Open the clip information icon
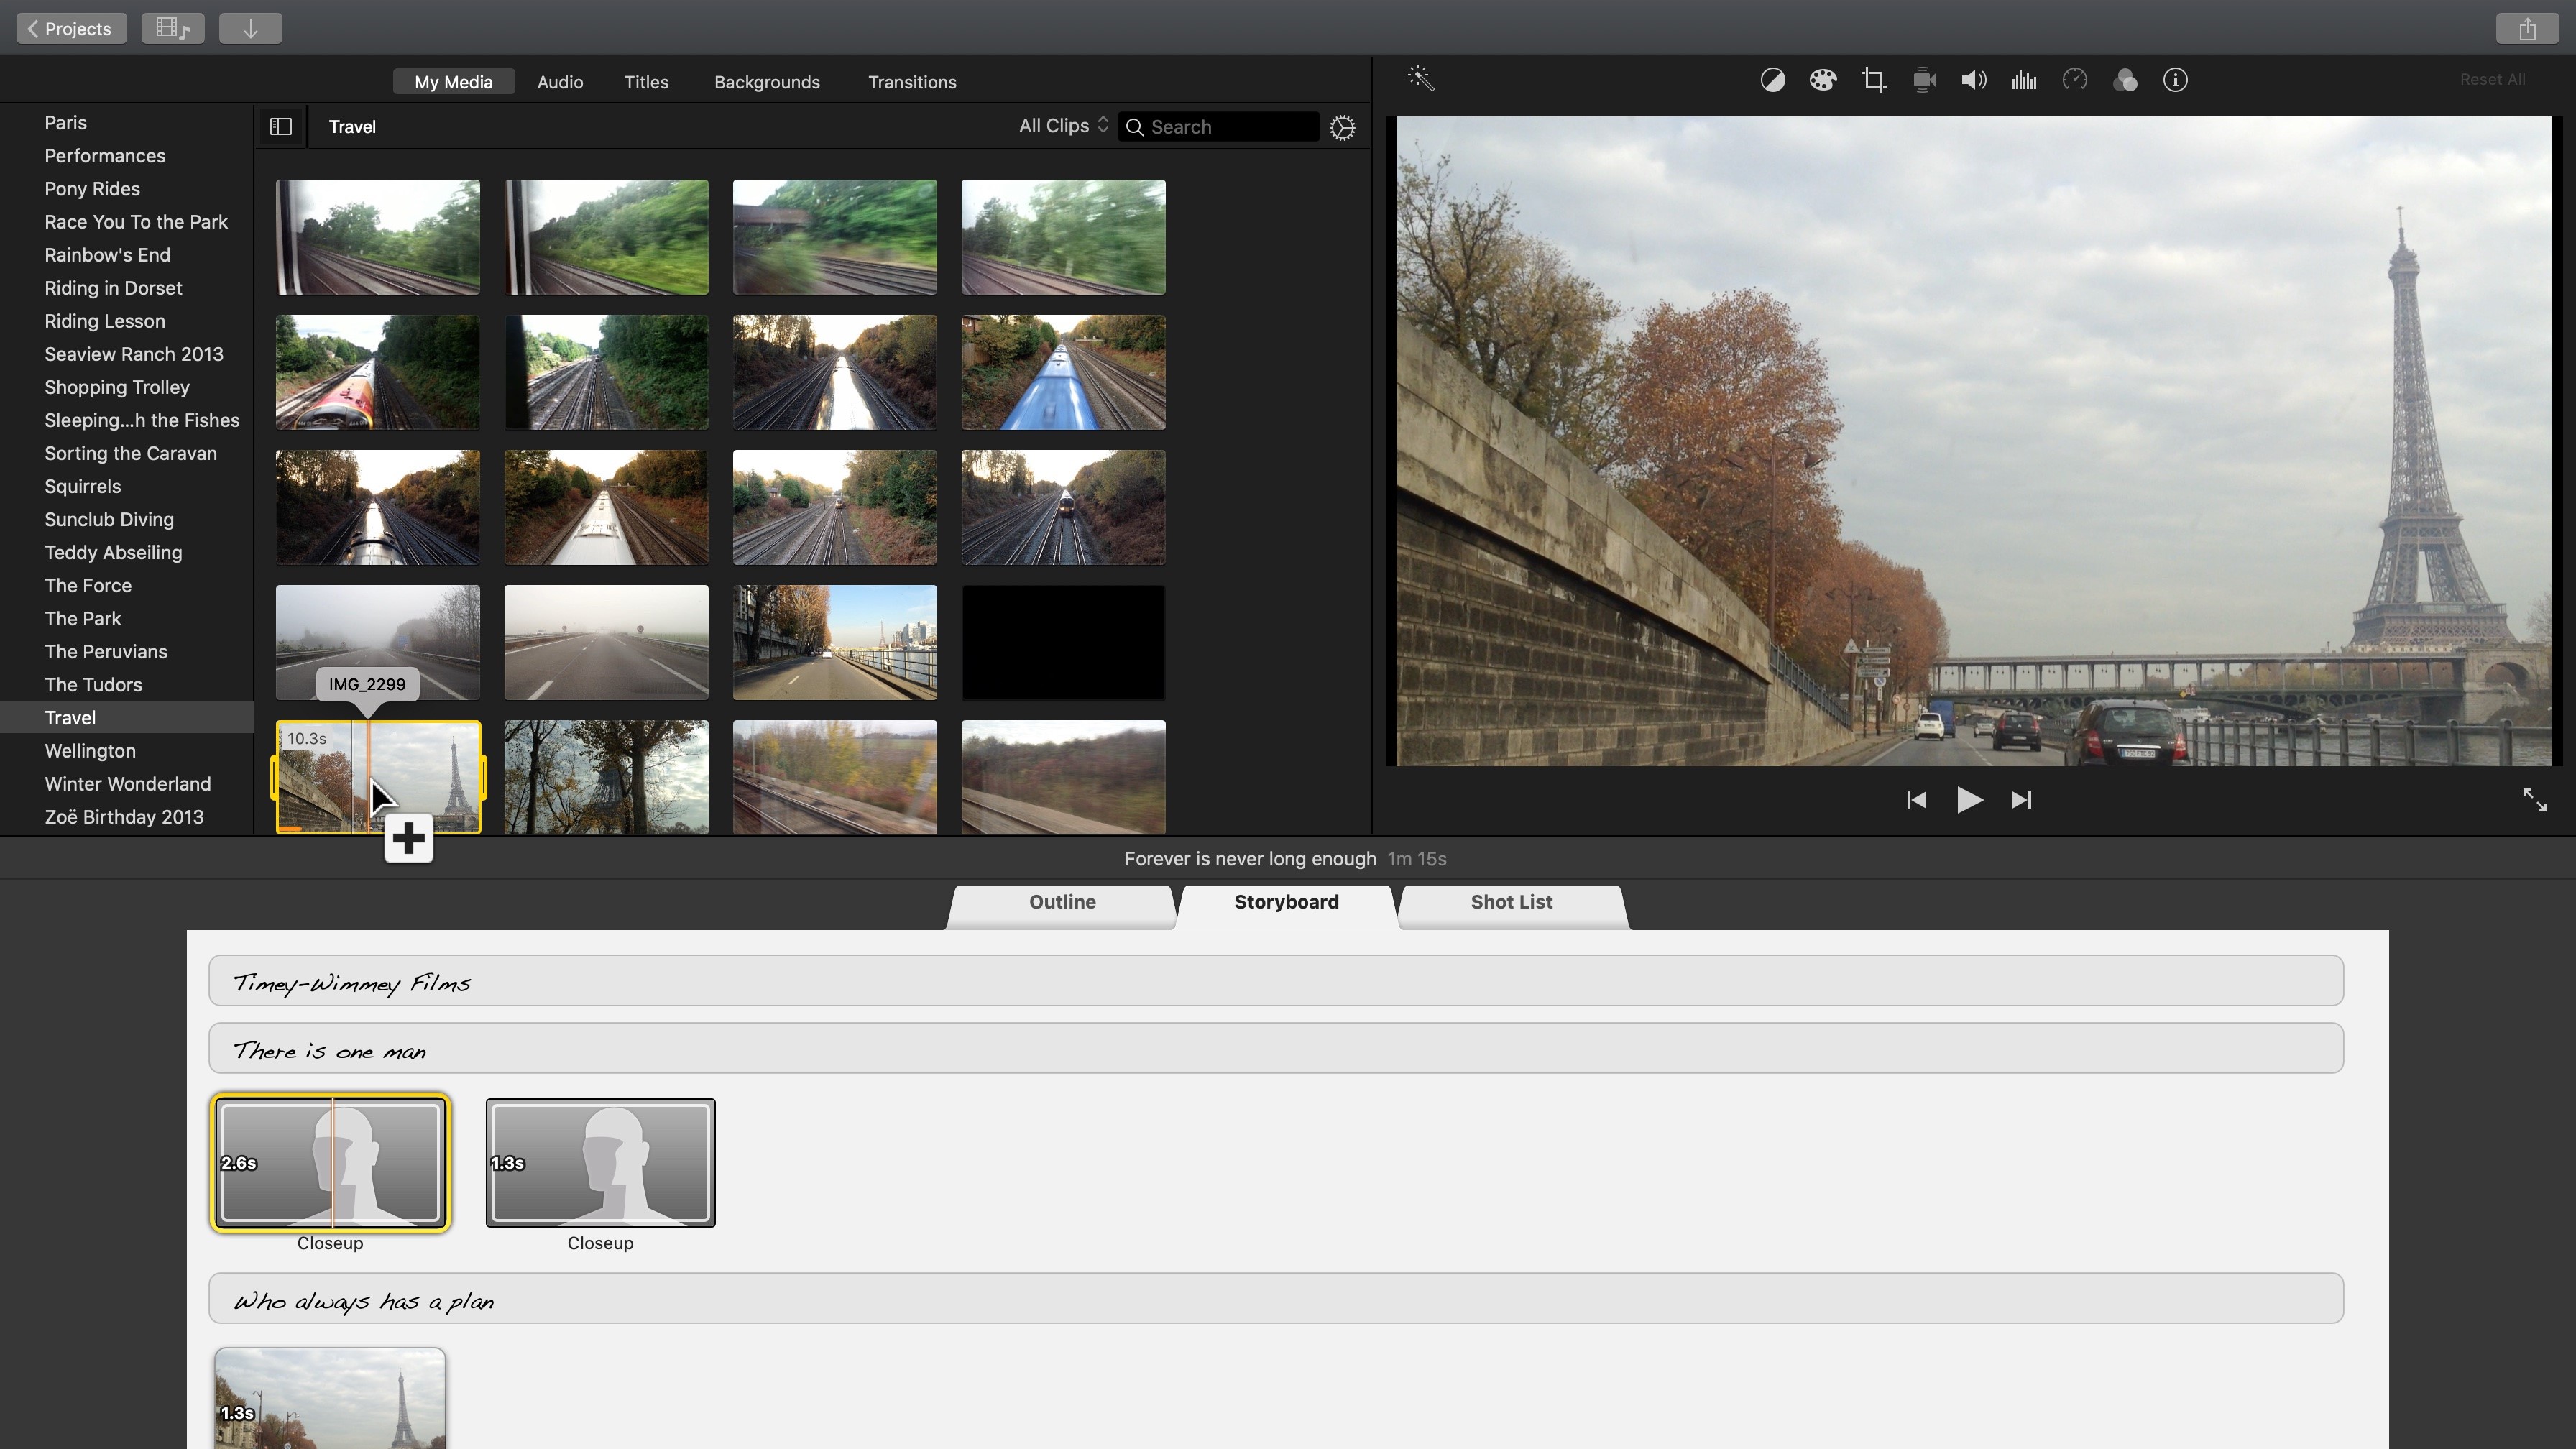This screenshot has height=1449, width=2576. 2175,80
